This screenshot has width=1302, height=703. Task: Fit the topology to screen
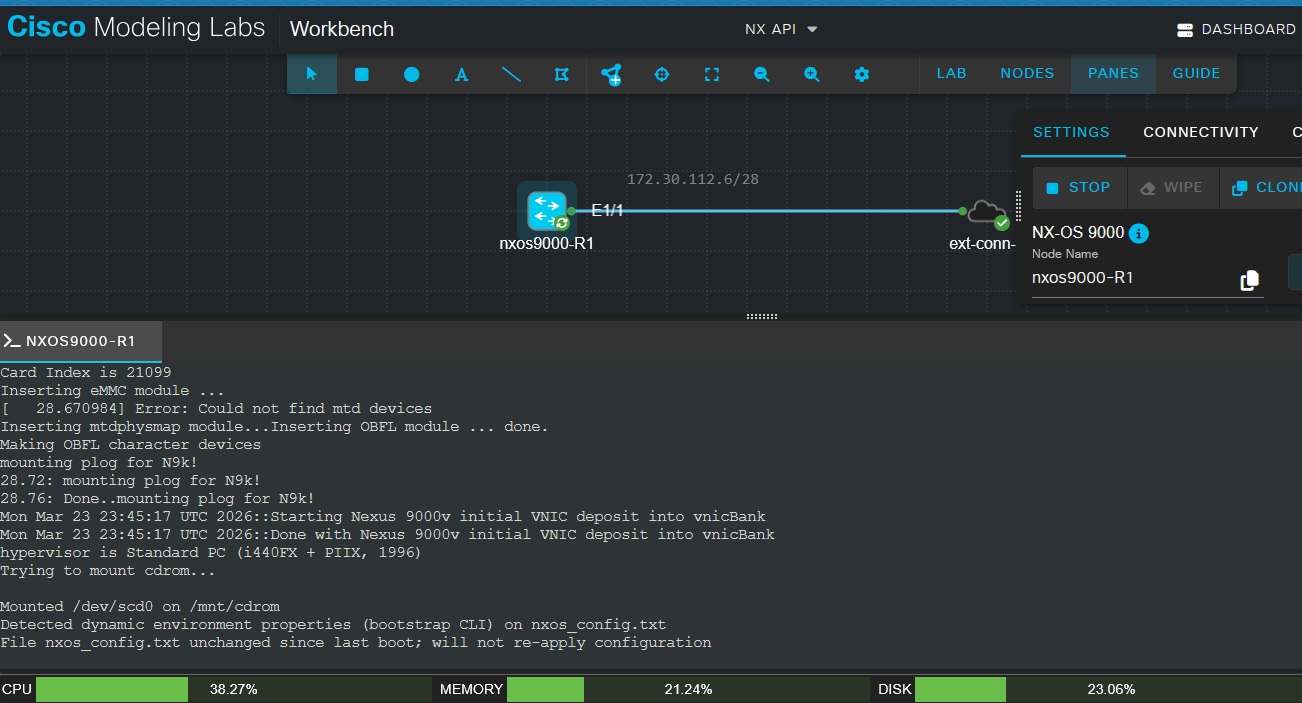coord(712,74)
